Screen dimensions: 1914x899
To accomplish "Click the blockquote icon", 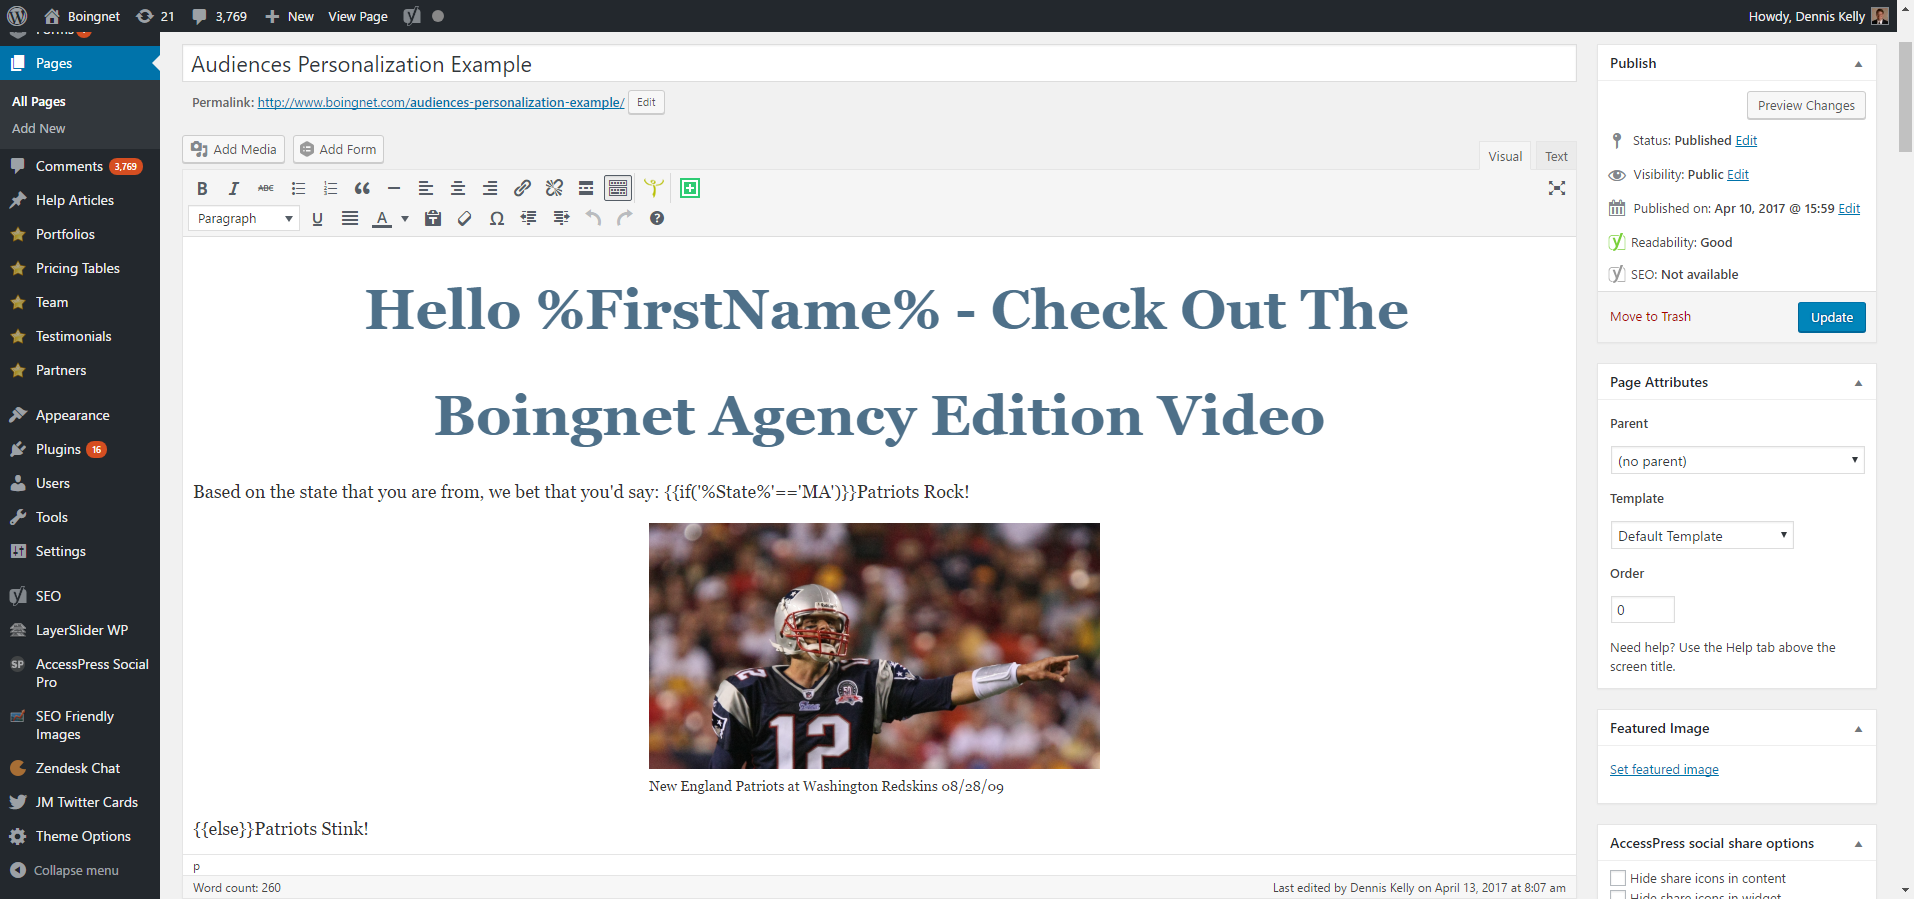I will pos(362,188).
